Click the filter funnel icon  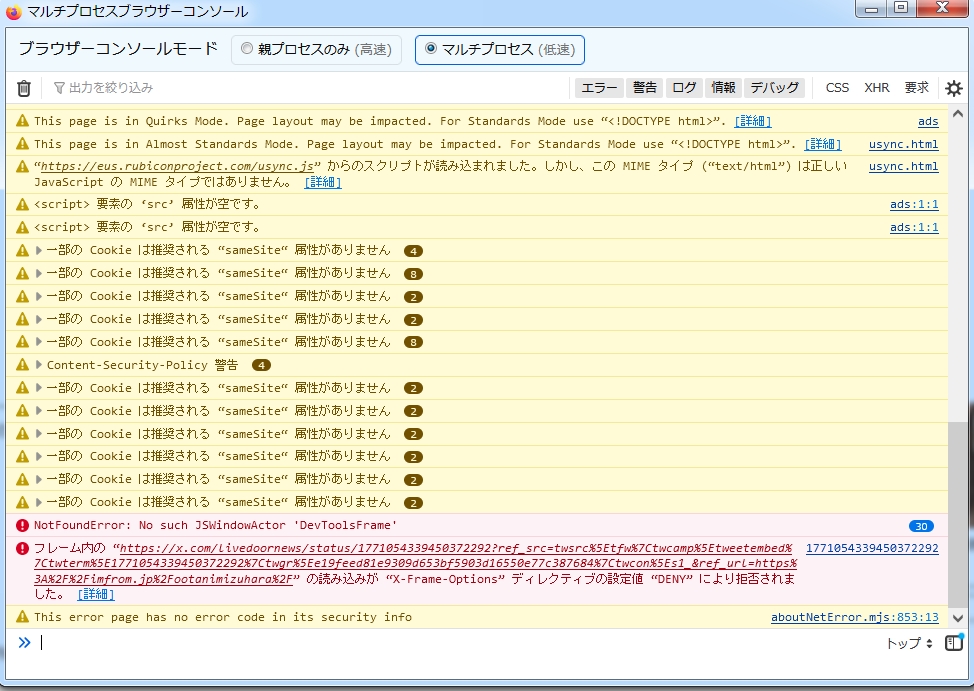pos(59,88)
